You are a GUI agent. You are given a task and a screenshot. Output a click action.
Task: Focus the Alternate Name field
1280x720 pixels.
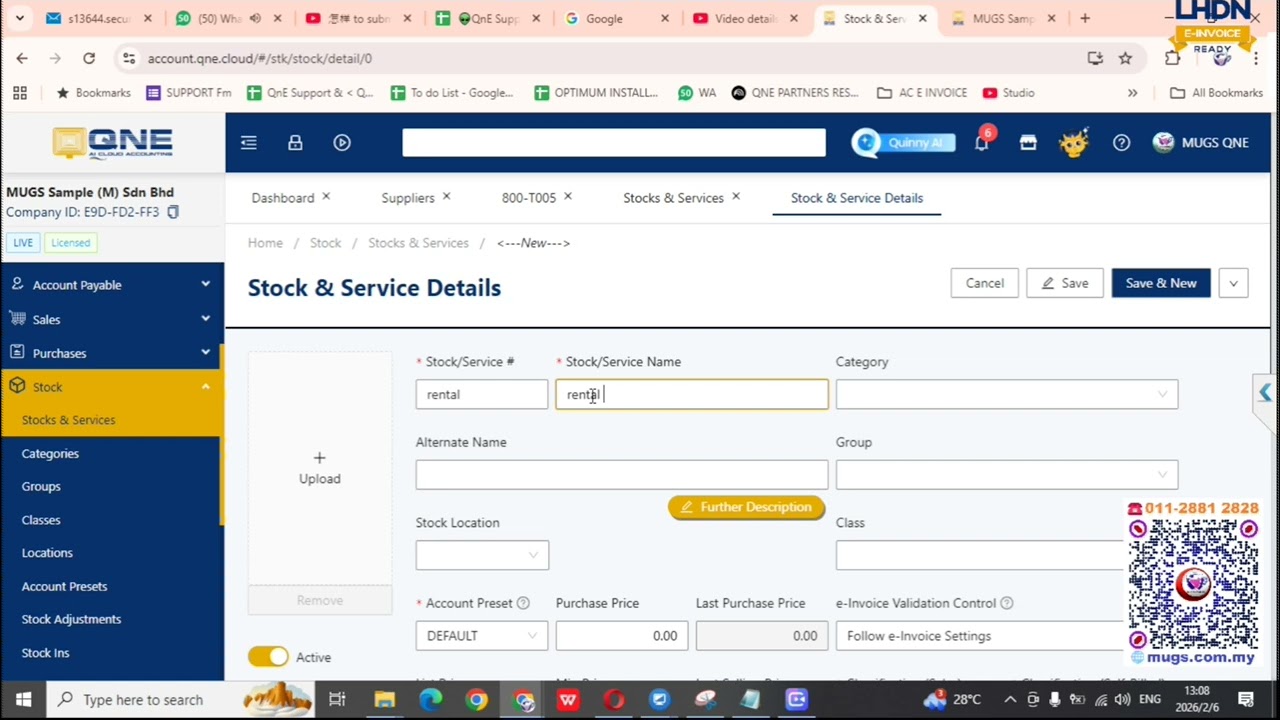[x=622, y=474]
